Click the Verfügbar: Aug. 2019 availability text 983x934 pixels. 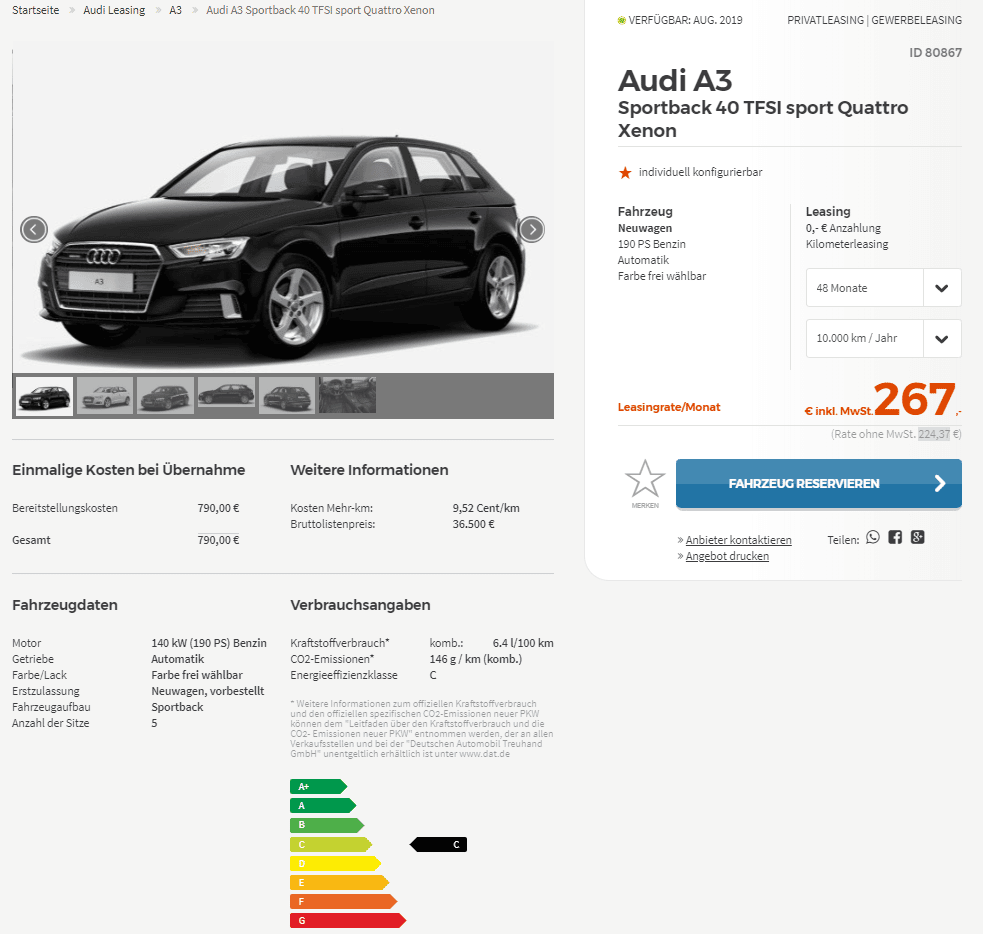point(685,20)
